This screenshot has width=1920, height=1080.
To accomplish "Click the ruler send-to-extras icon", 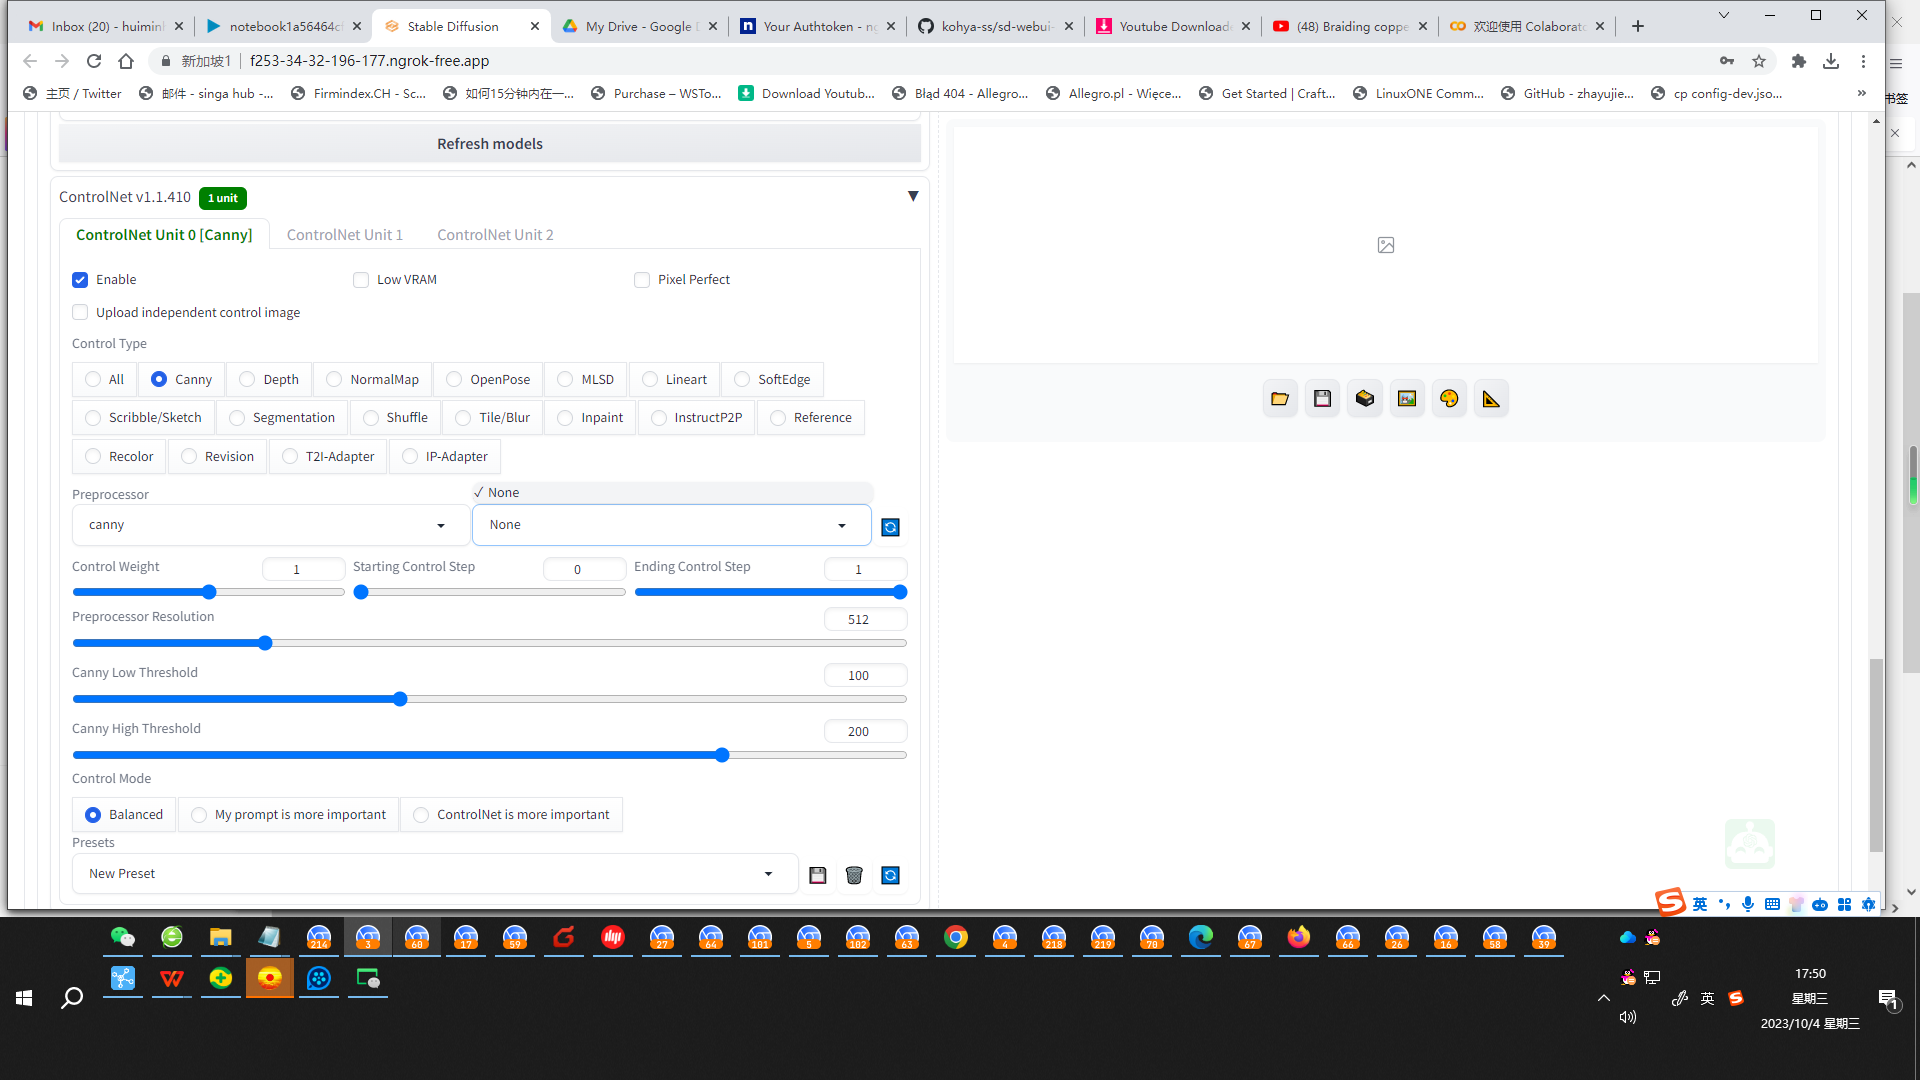I will (x=1491, y=398).
